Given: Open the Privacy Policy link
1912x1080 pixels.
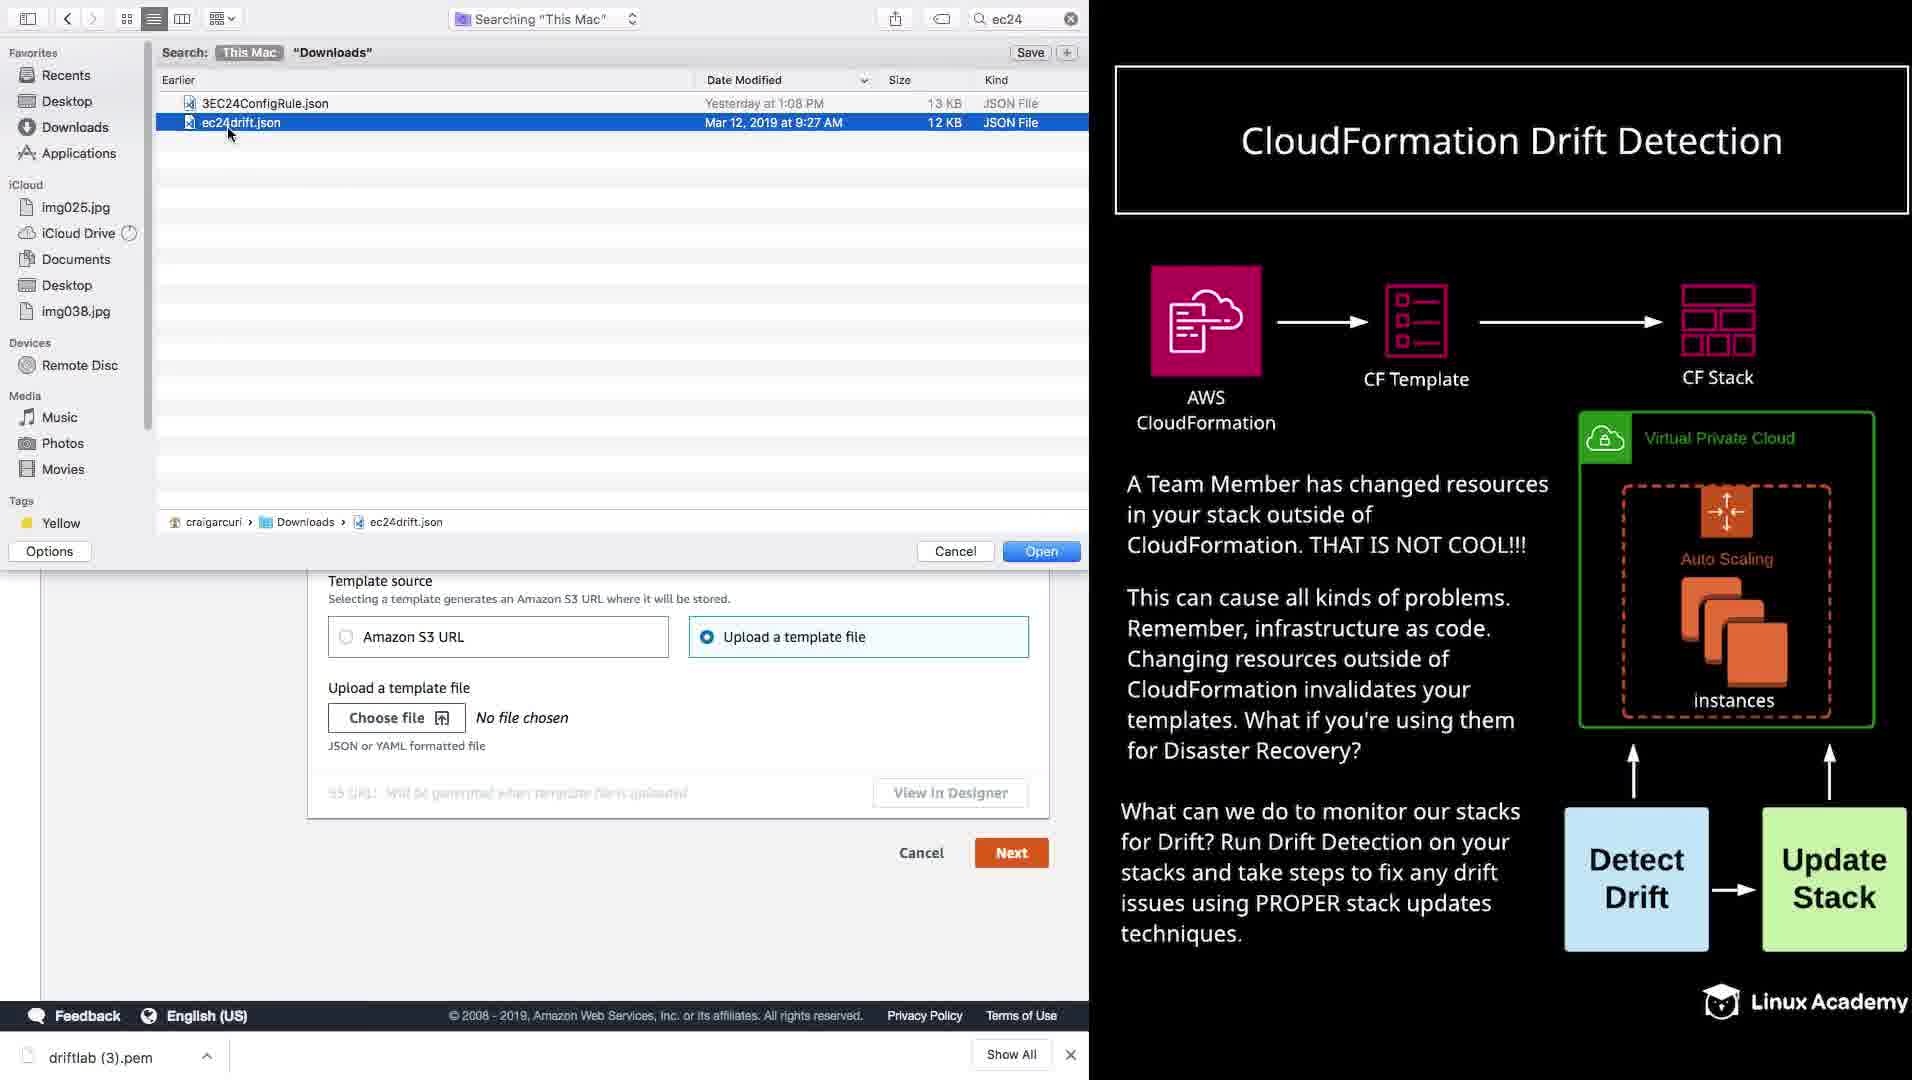Looking at the screenshot, I should (x=924, y=1016).
